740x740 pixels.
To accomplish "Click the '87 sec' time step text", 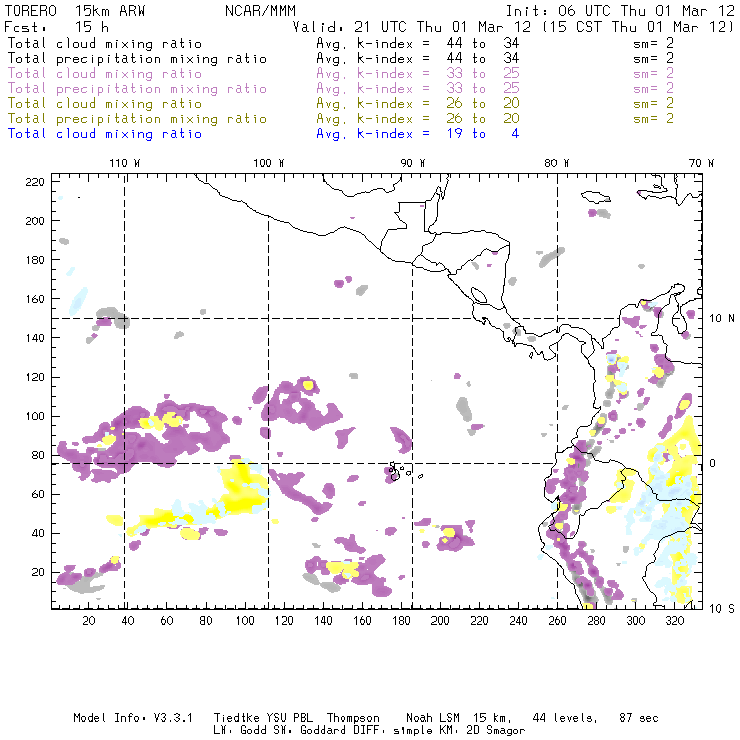I will [639, 718].
